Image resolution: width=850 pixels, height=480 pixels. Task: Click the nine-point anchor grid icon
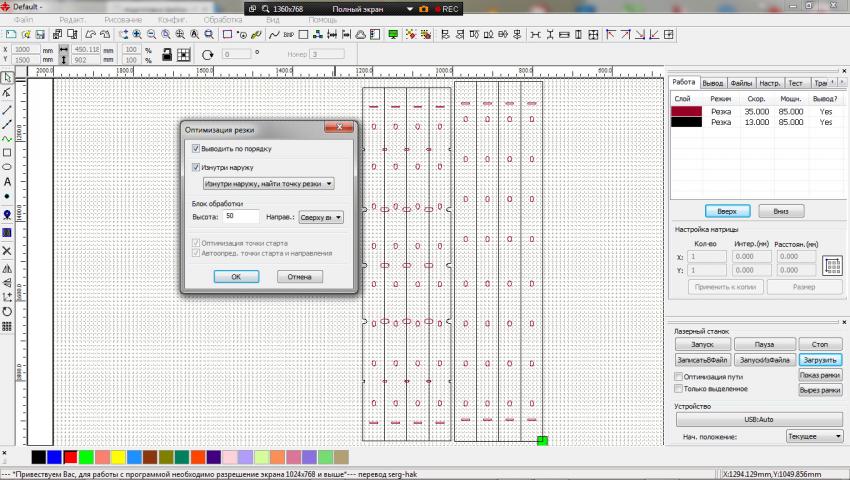point(184,54)
